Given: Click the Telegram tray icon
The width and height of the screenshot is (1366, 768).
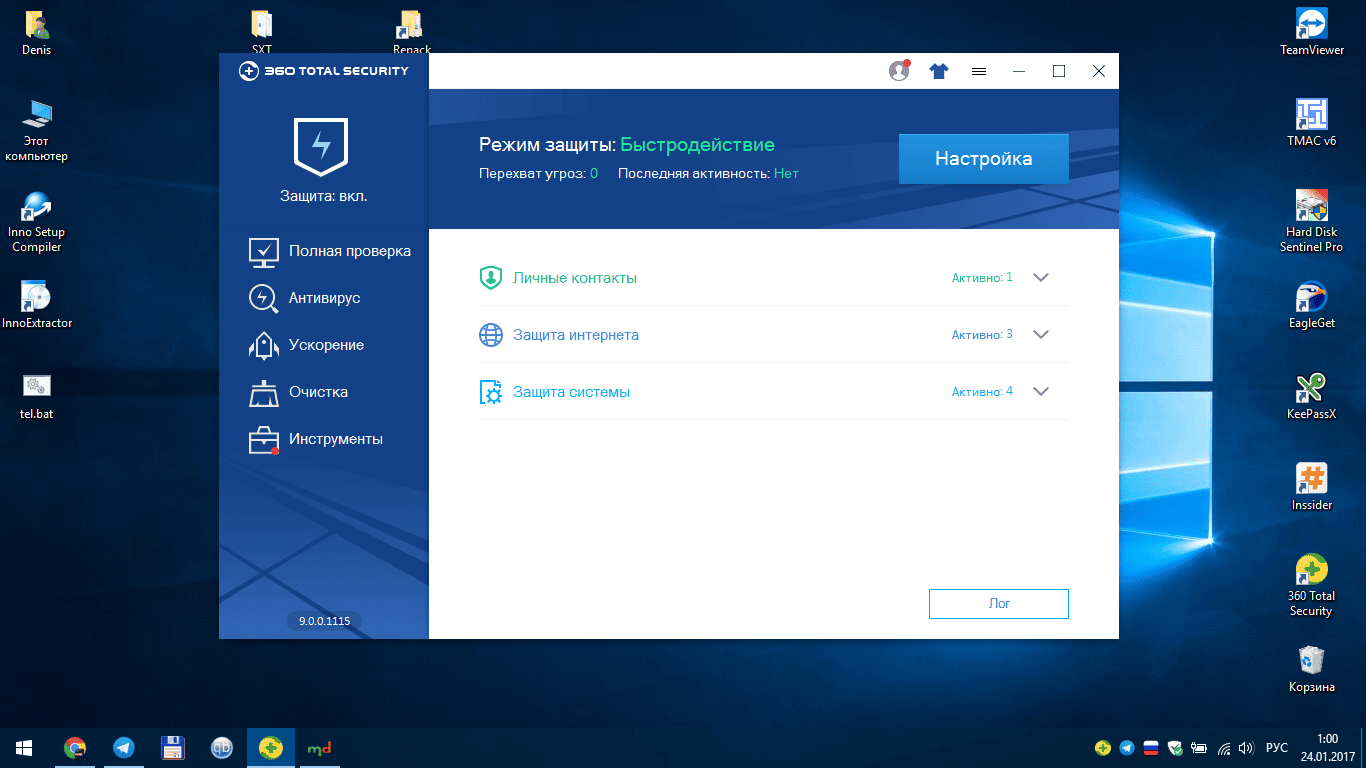Looking at the screenshot, I should pos(1127,747).
